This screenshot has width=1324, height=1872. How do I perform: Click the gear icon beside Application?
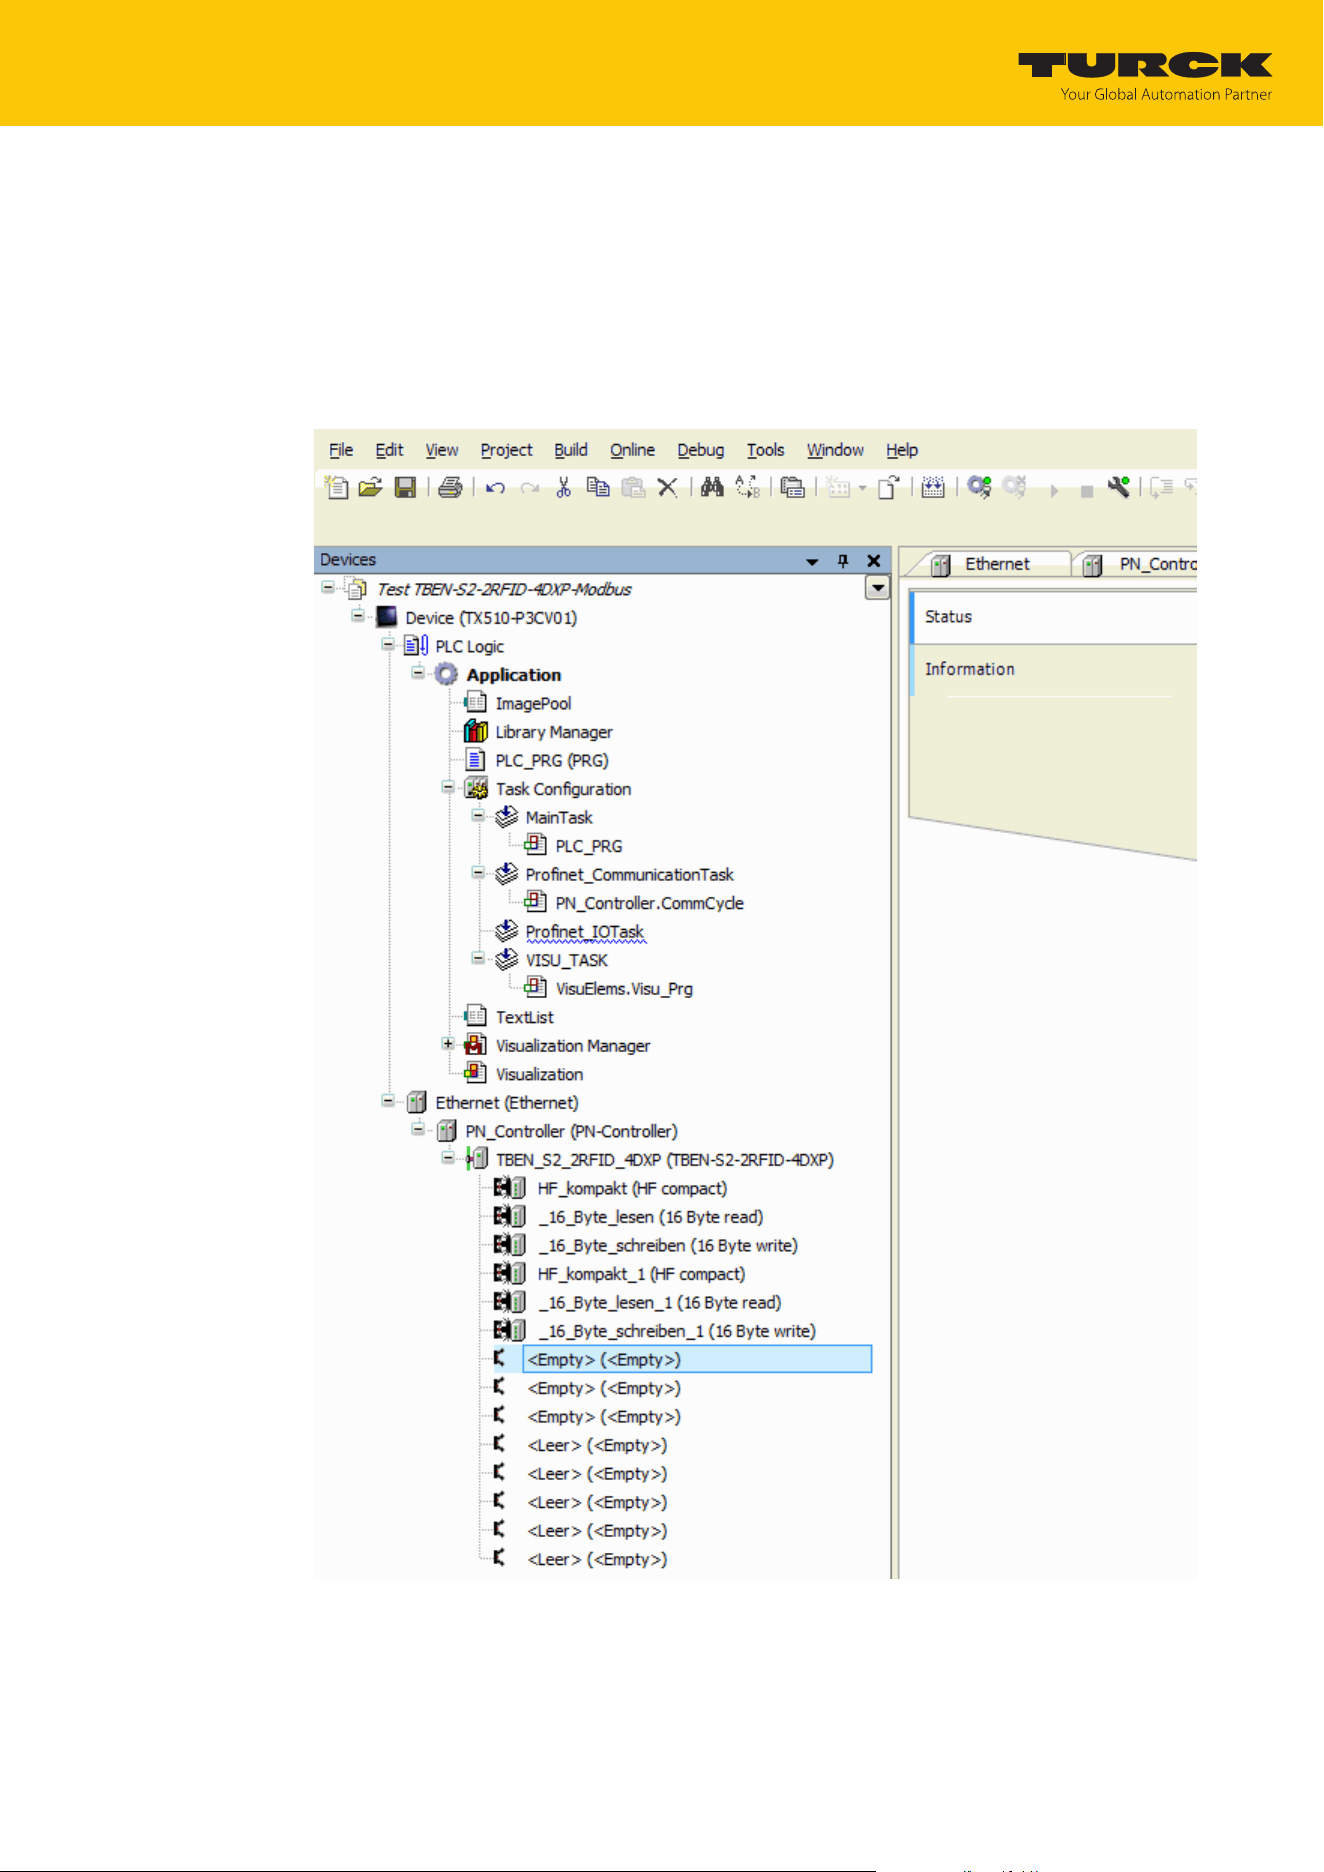pos(446,675)
